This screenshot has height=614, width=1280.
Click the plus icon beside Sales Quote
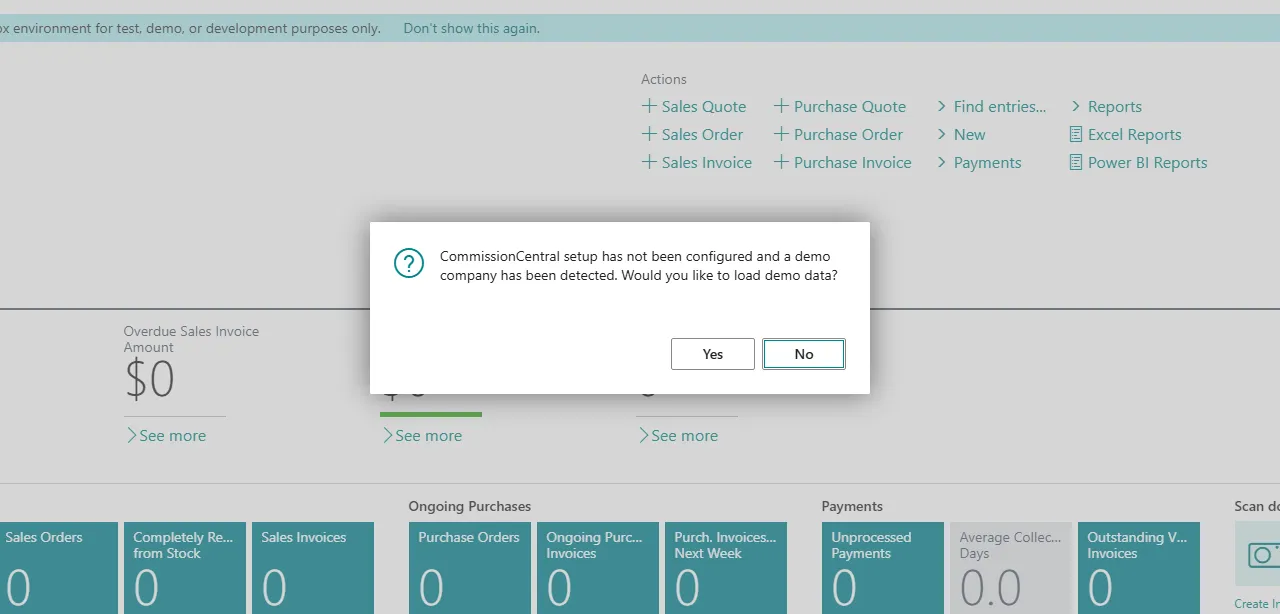pos(649,106)
